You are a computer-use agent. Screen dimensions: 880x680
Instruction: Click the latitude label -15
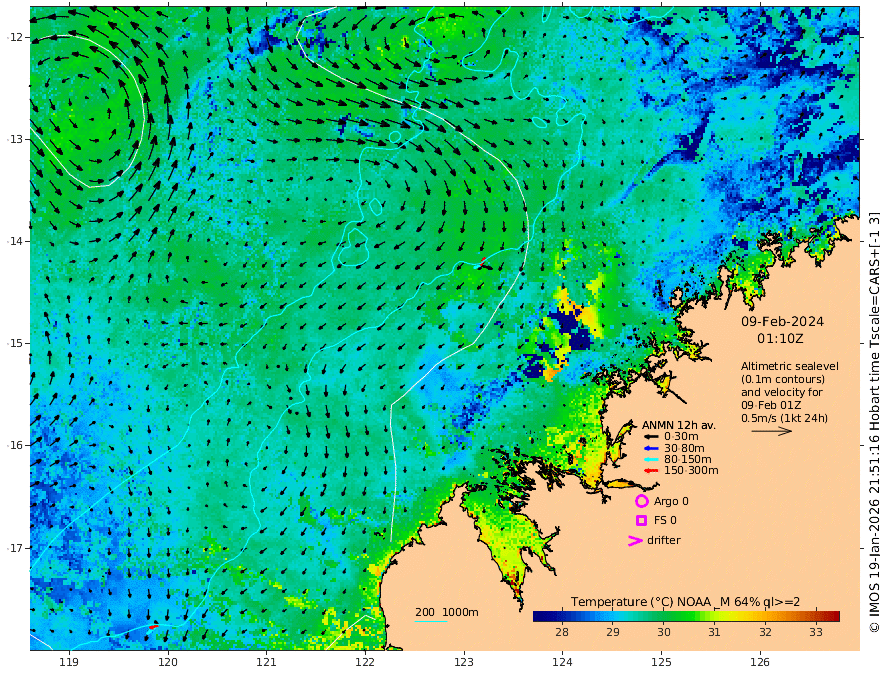pyautogui.click(x=15, y=343)
